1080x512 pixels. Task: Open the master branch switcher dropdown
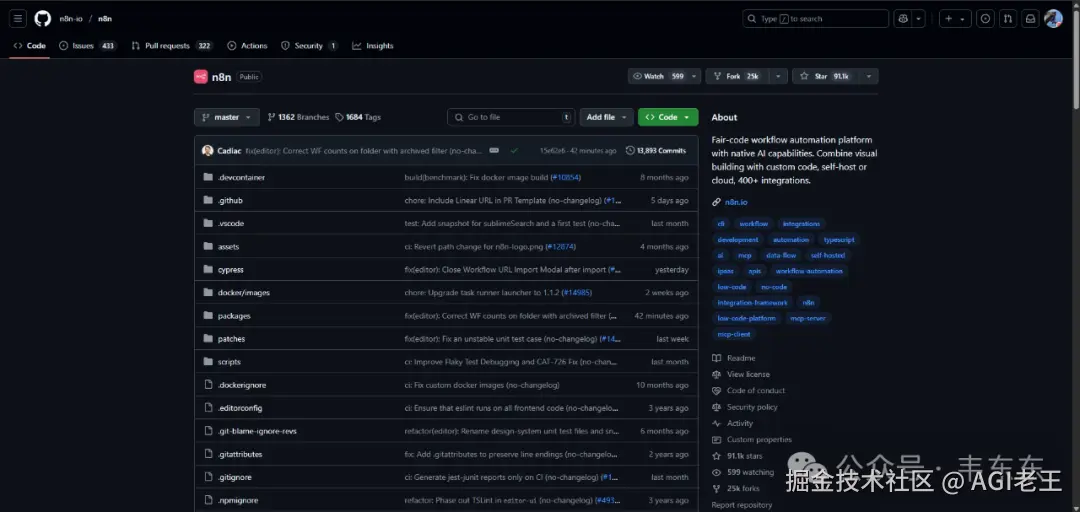coord(227,117)
